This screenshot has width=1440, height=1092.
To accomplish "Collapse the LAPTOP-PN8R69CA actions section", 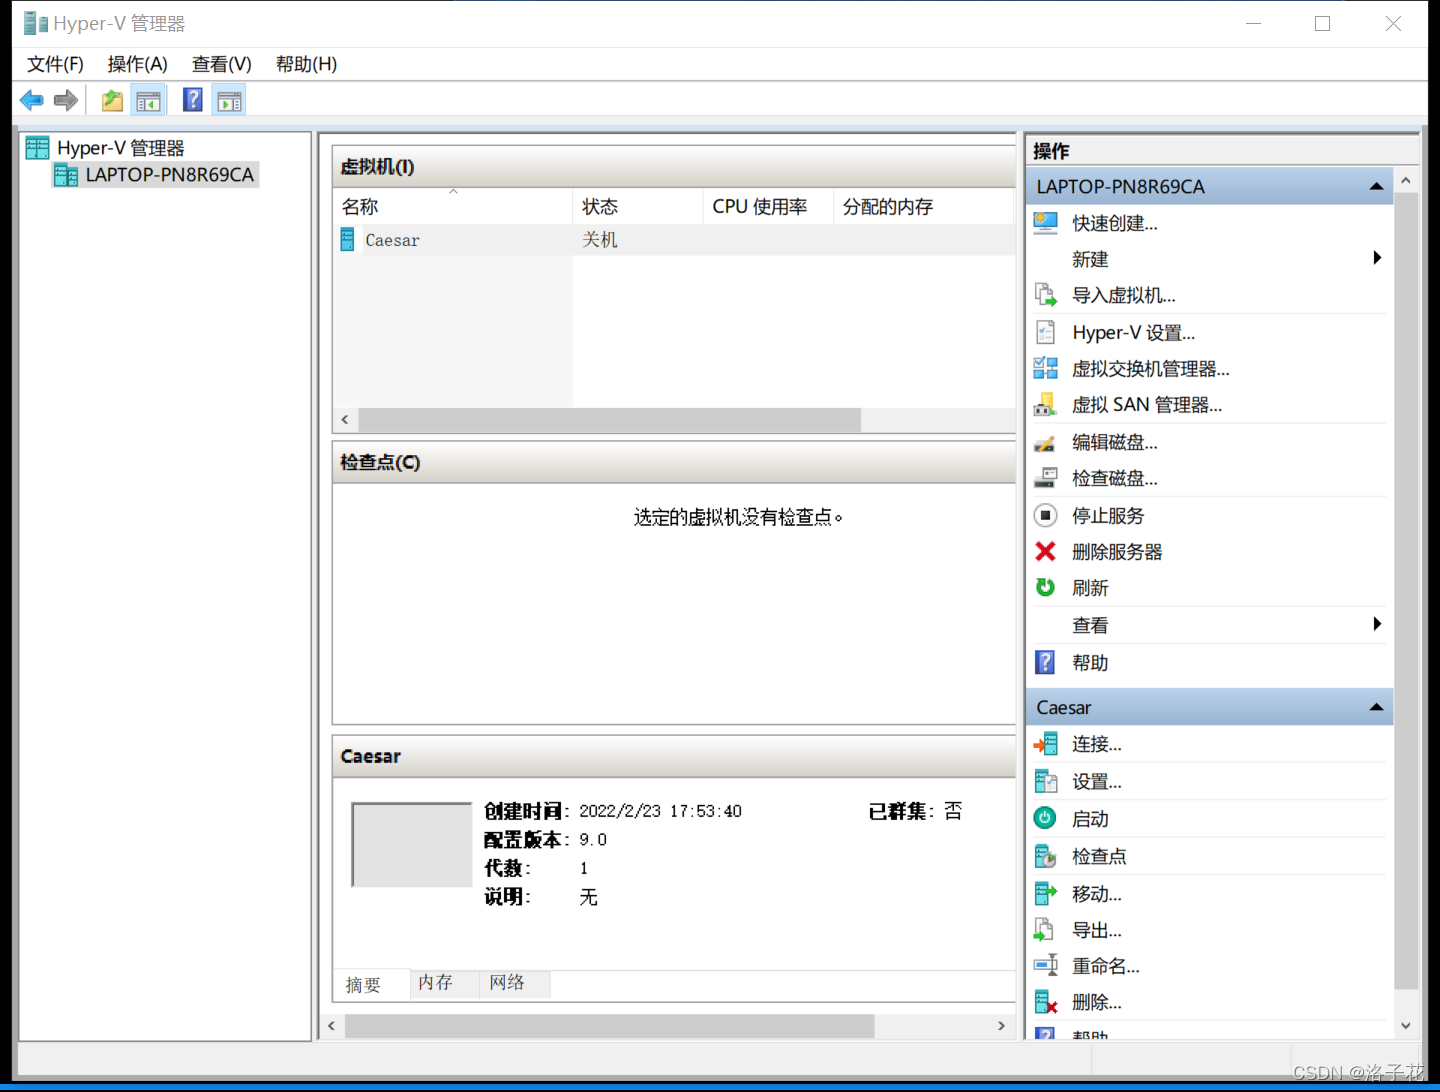I will 1376,186.
